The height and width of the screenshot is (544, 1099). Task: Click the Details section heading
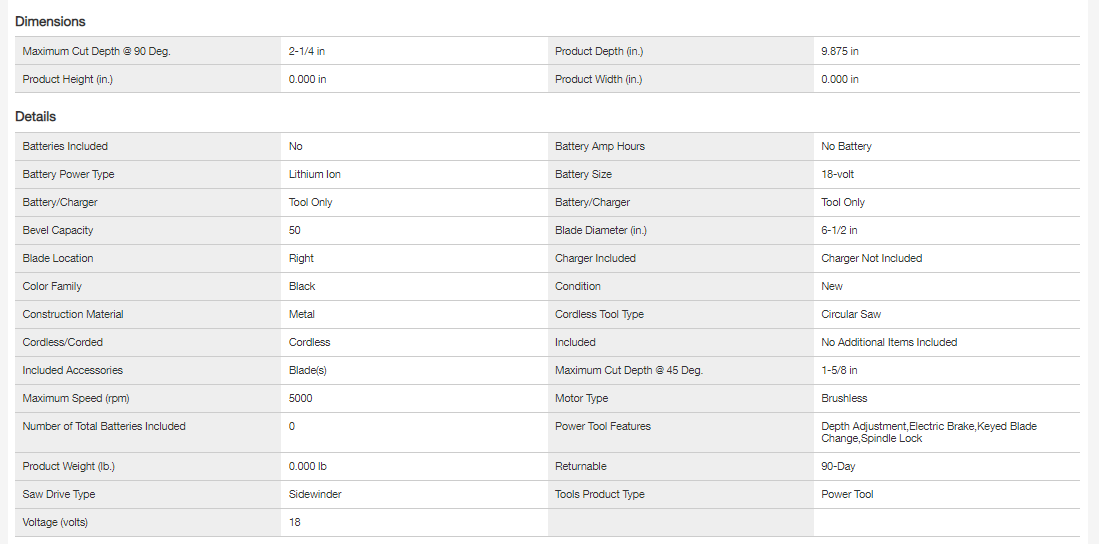click(35, 117)
